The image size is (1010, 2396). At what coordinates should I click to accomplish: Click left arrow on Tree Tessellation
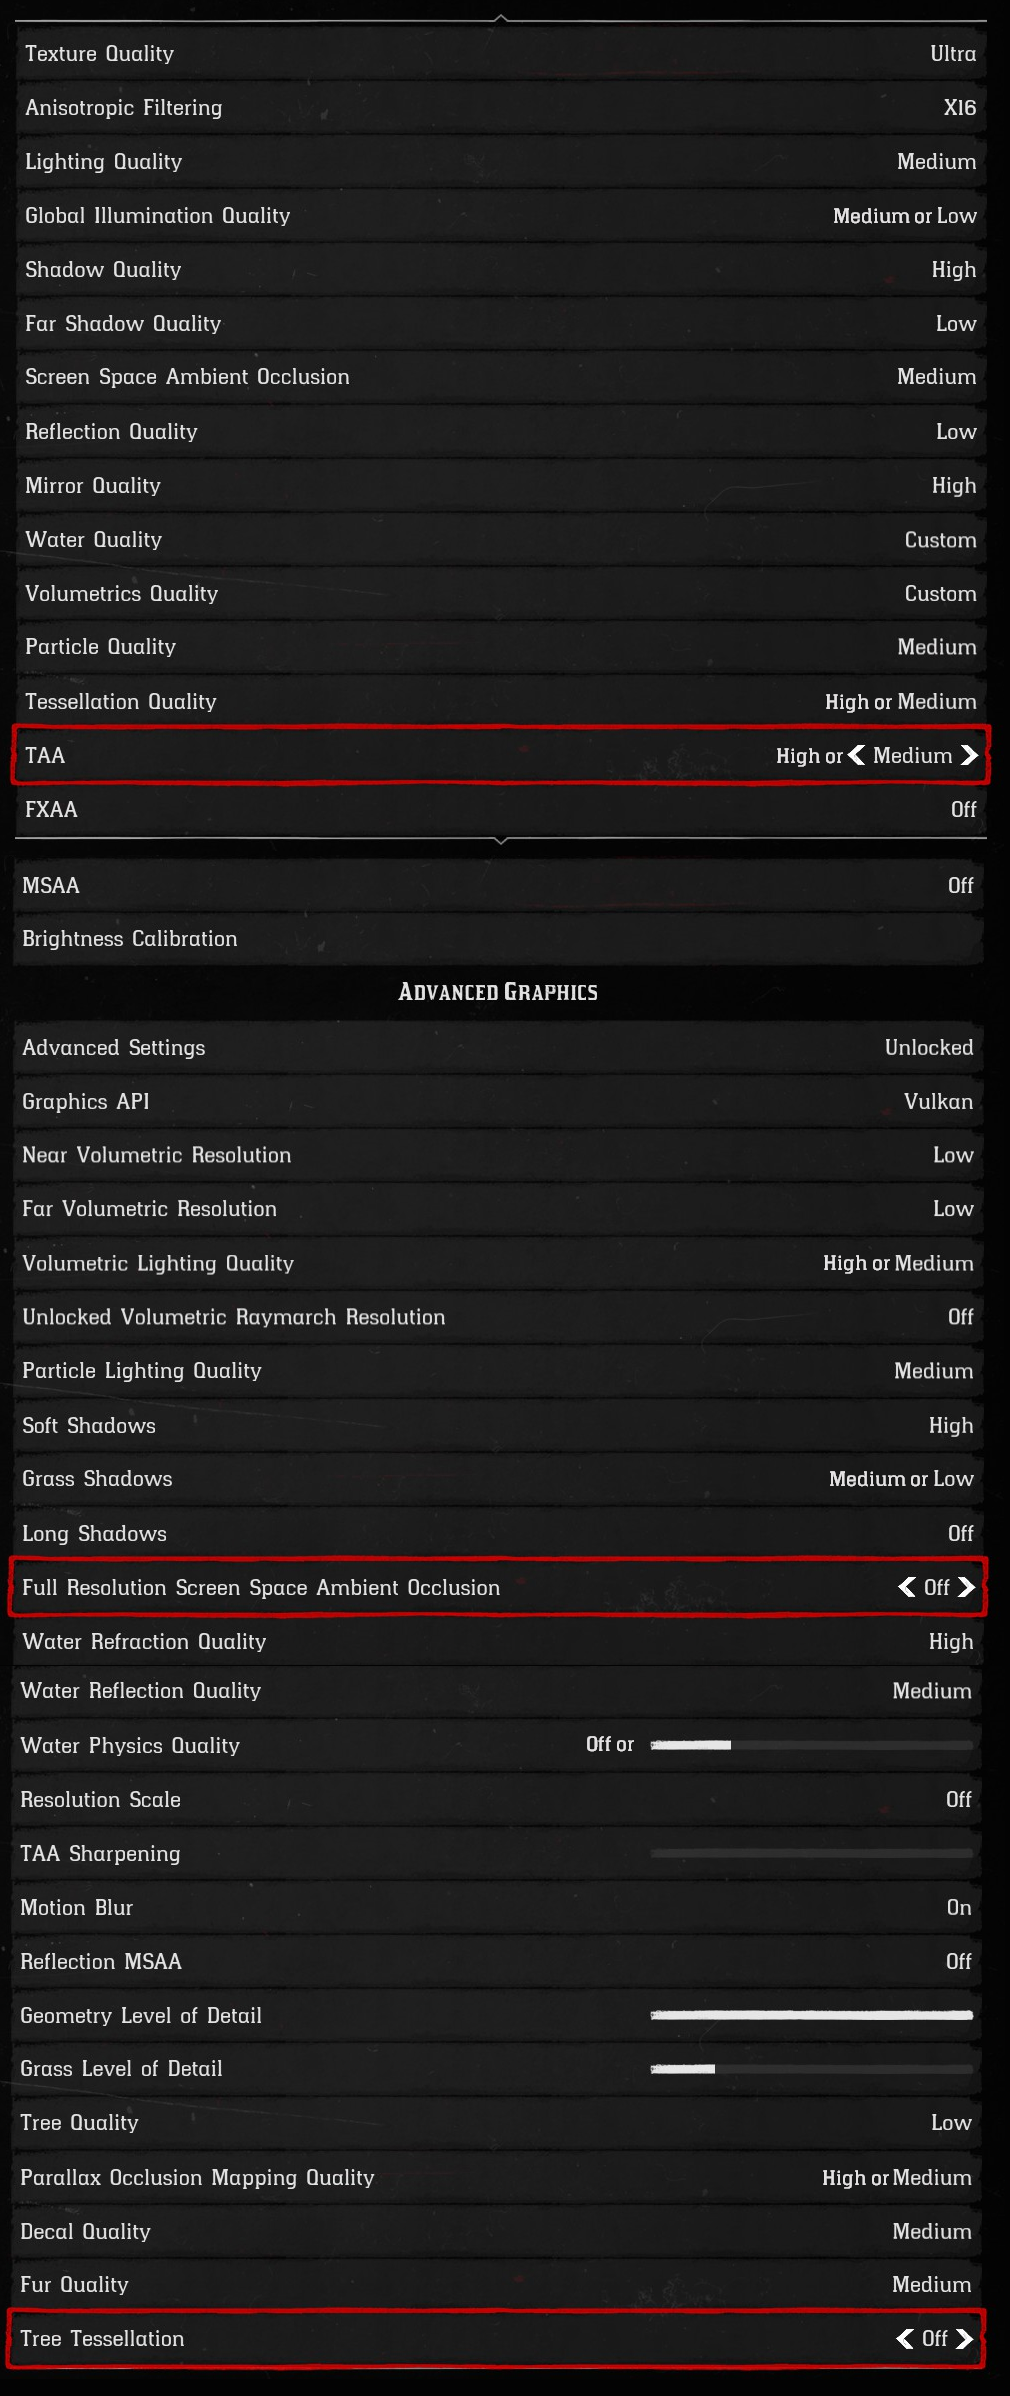pos(905,2338)
